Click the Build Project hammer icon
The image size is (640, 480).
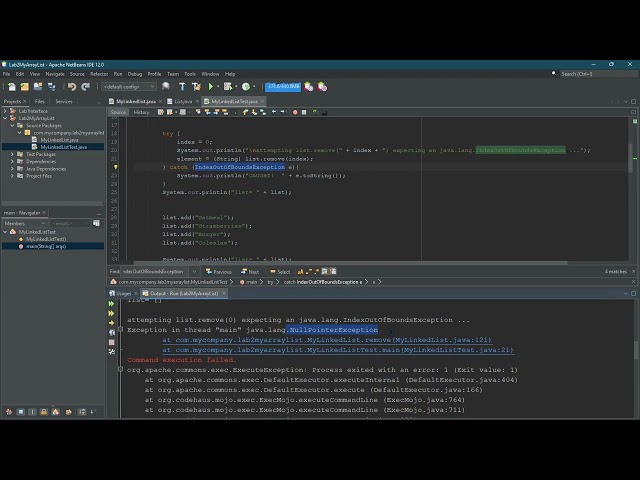[182, 87]
